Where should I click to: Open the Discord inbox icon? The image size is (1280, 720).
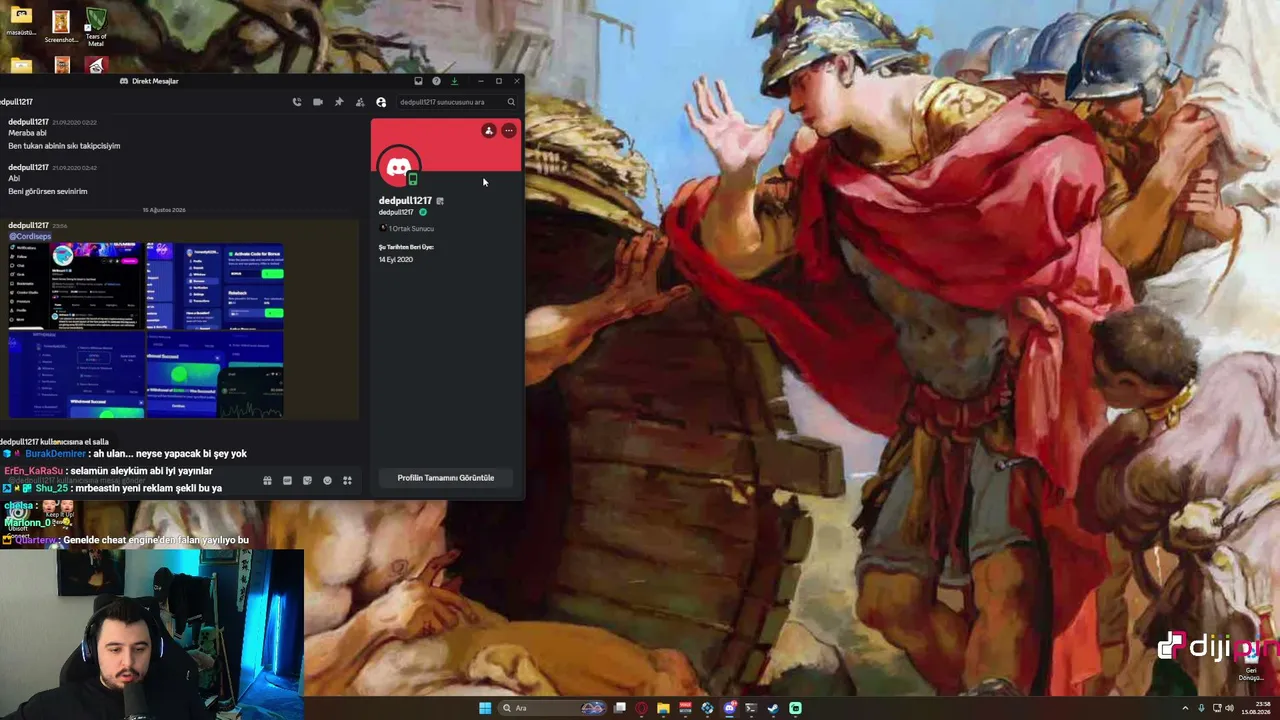pyautogui.click(x=418, y=81)
